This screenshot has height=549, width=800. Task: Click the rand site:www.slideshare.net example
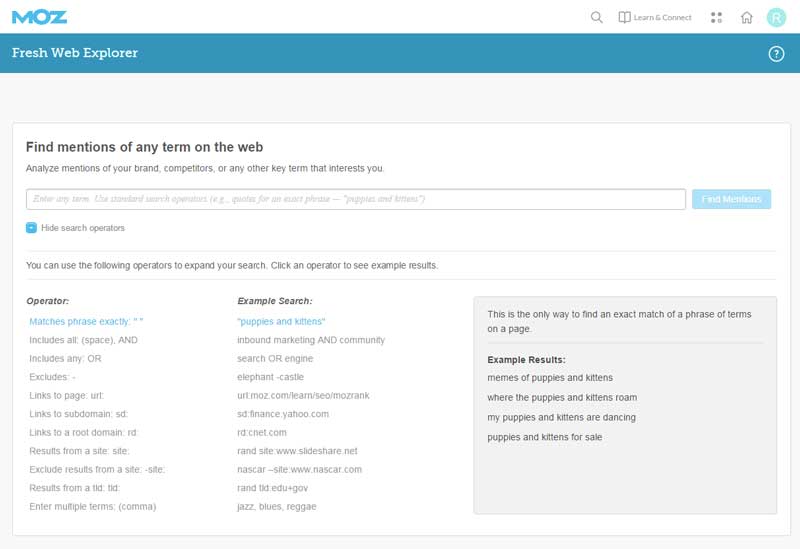coord(297,451)
